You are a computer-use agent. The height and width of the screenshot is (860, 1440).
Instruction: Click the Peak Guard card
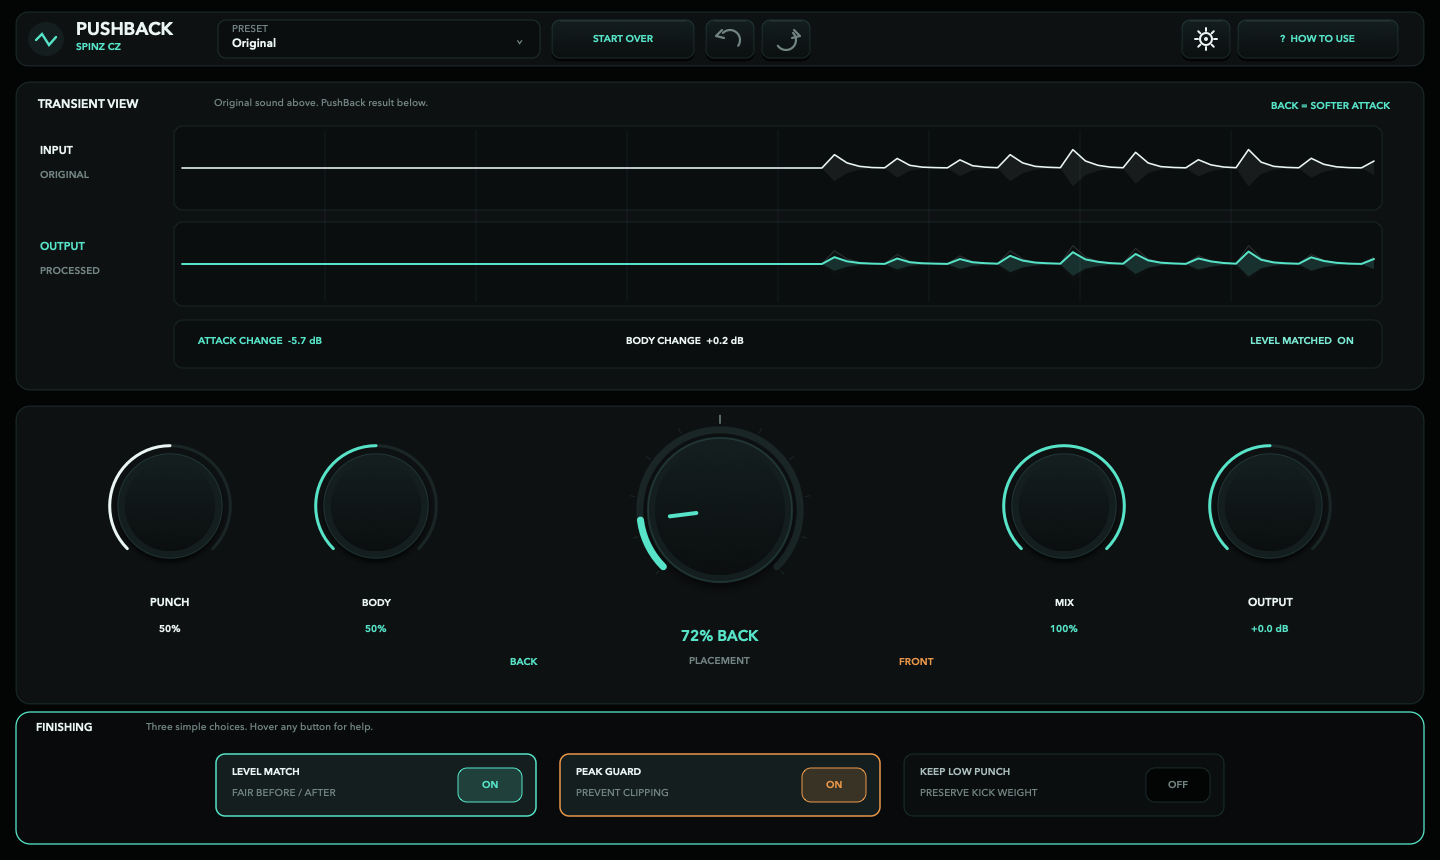coord(720,785)
